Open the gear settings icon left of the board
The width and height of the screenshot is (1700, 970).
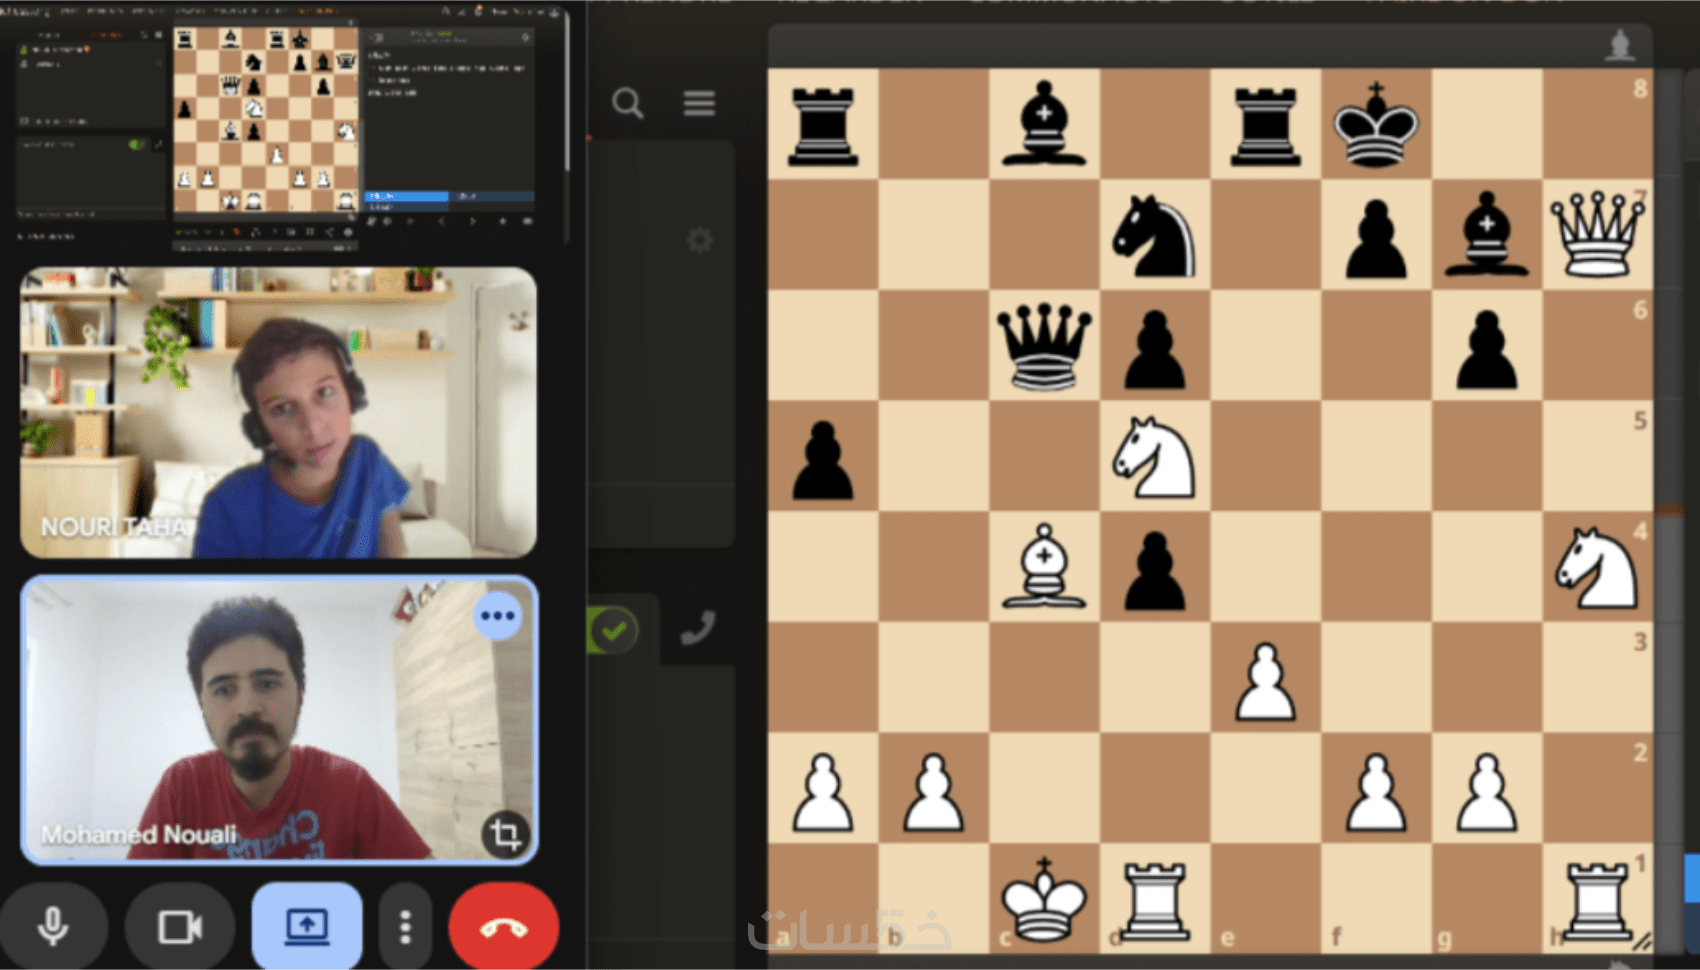700,240
